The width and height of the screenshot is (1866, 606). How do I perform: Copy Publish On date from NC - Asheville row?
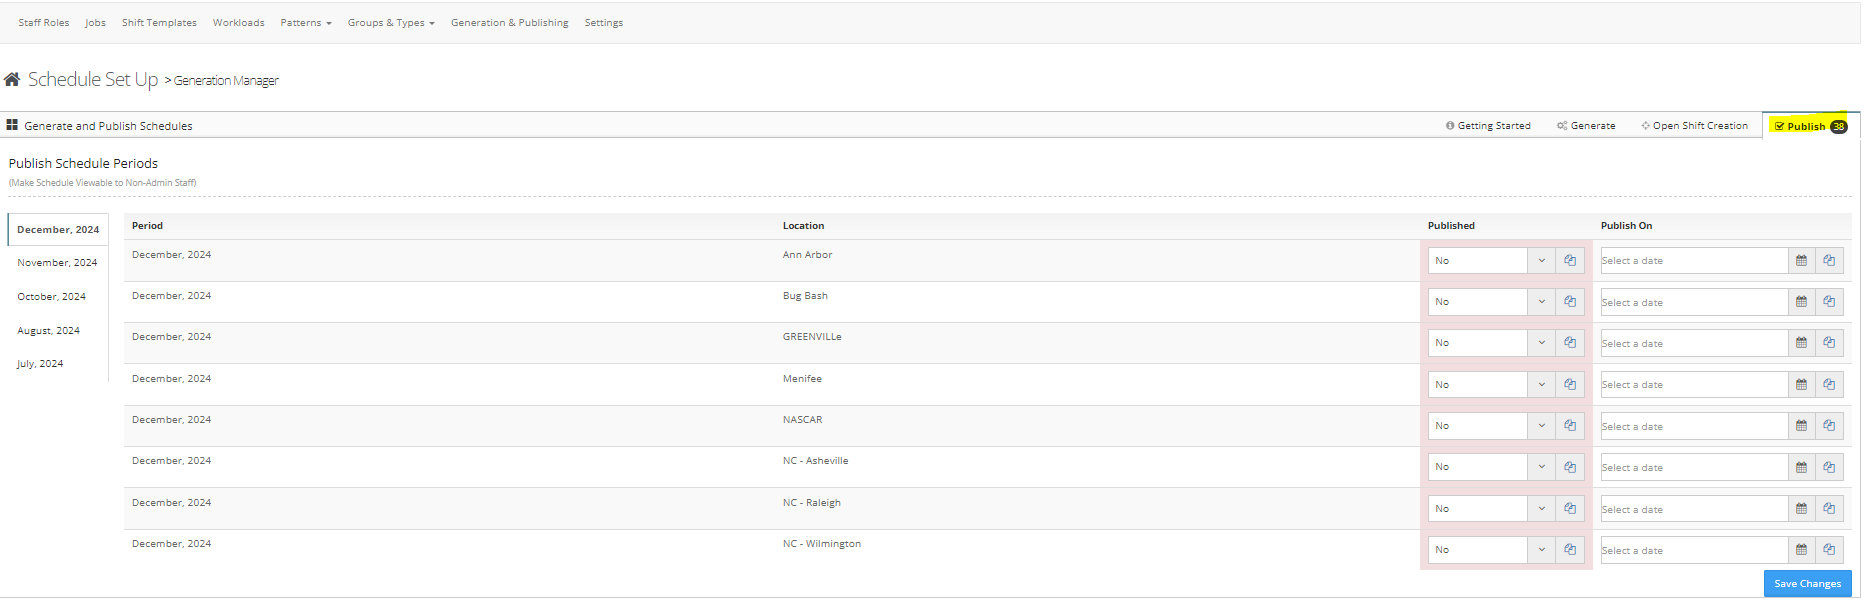(1829, 467)
